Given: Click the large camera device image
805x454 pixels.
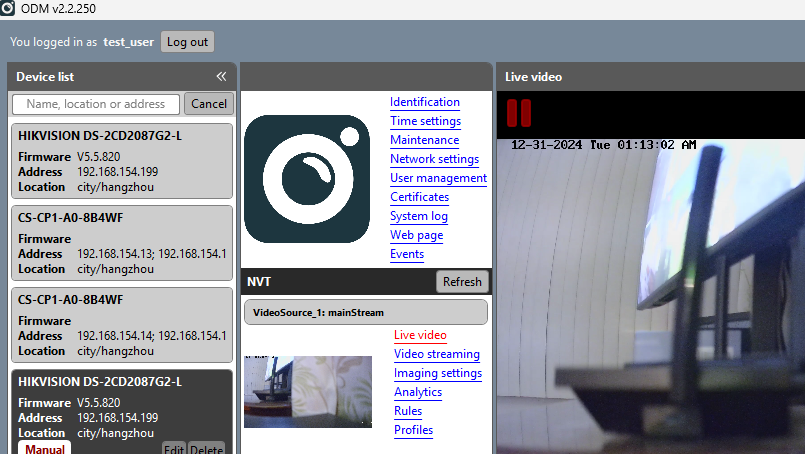Looking at the screenshot, I should click(x=307, y=179).
